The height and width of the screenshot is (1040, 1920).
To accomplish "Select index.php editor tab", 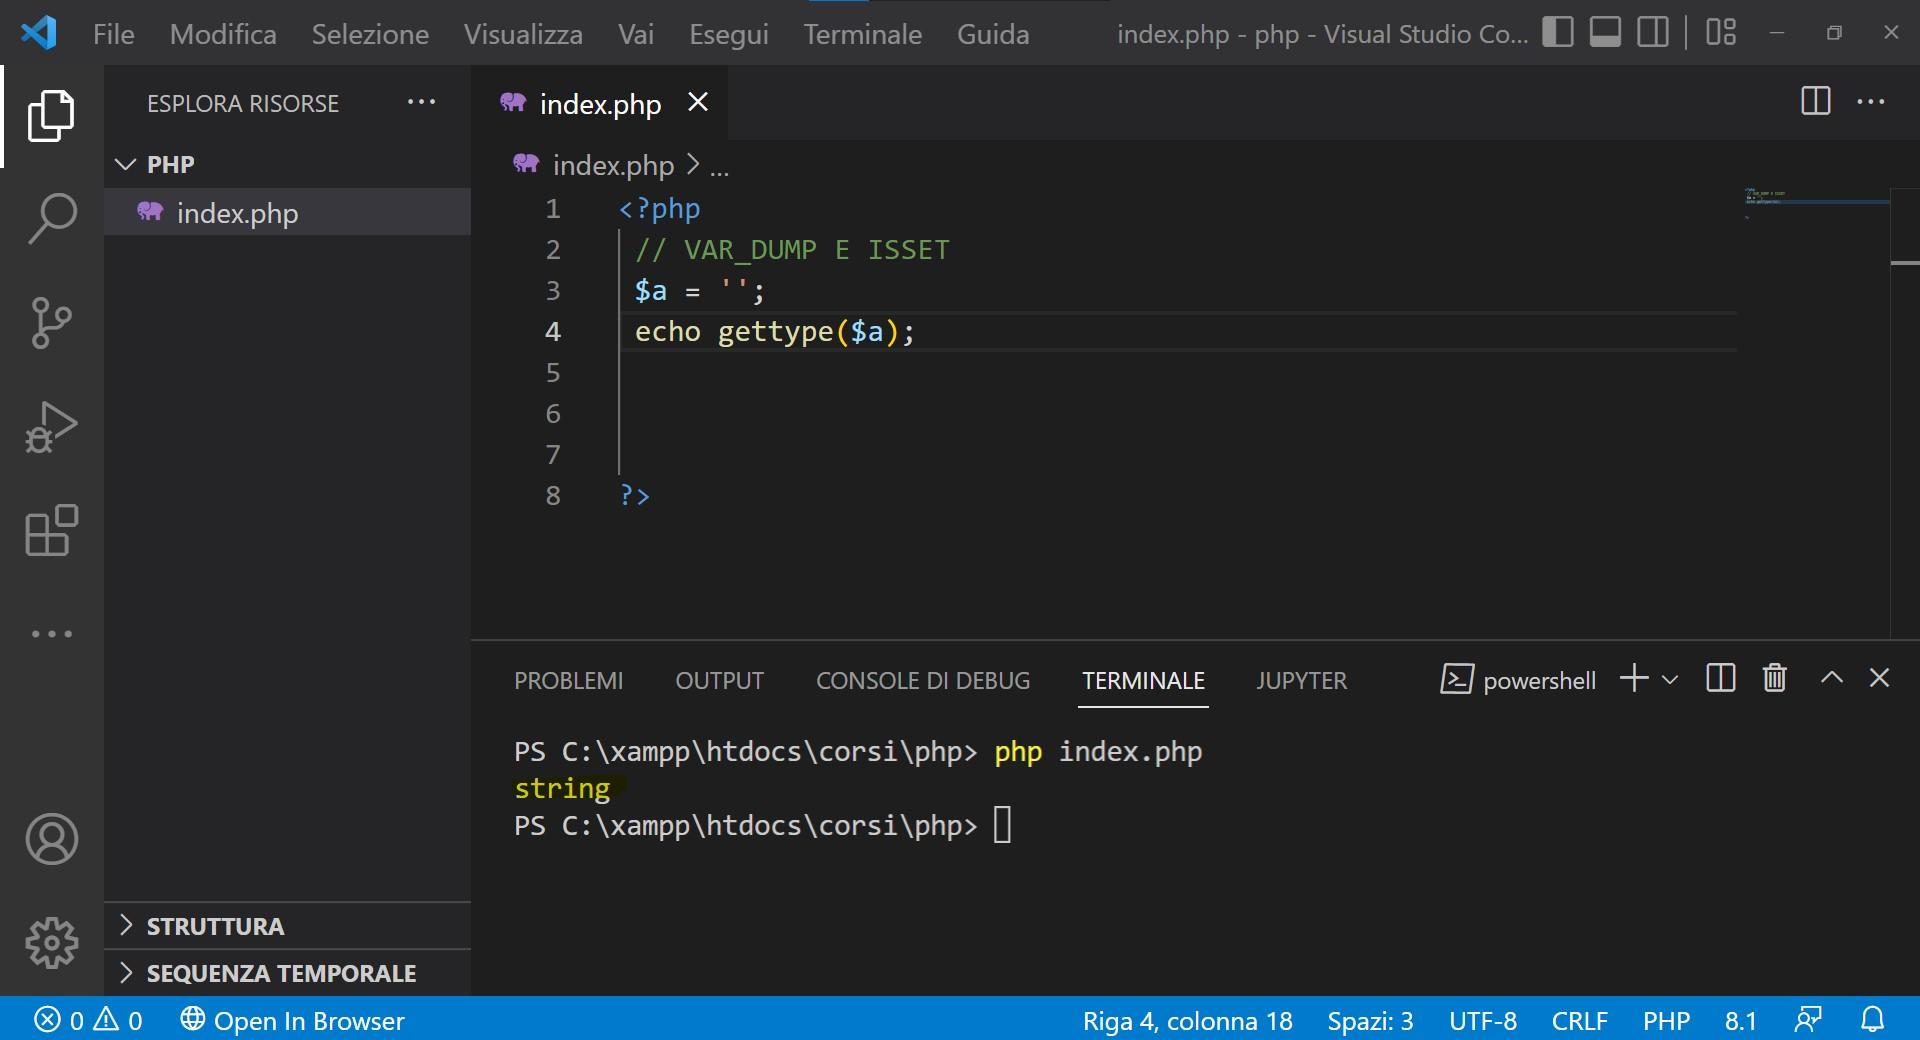I will [600, 103].
